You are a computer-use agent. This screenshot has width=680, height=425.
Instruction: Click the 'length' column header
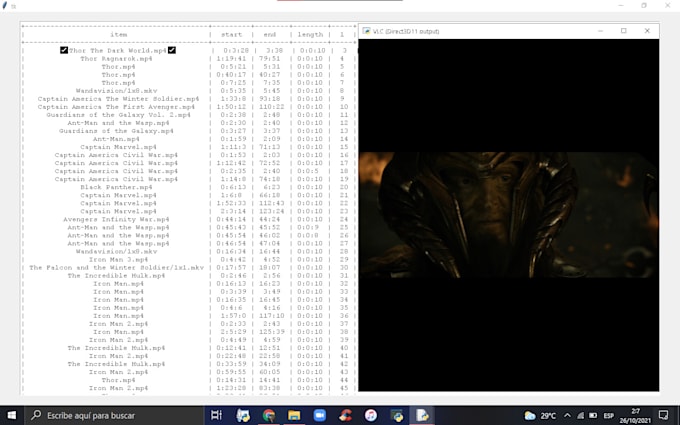pyautogui.click(x=310, y=34)
